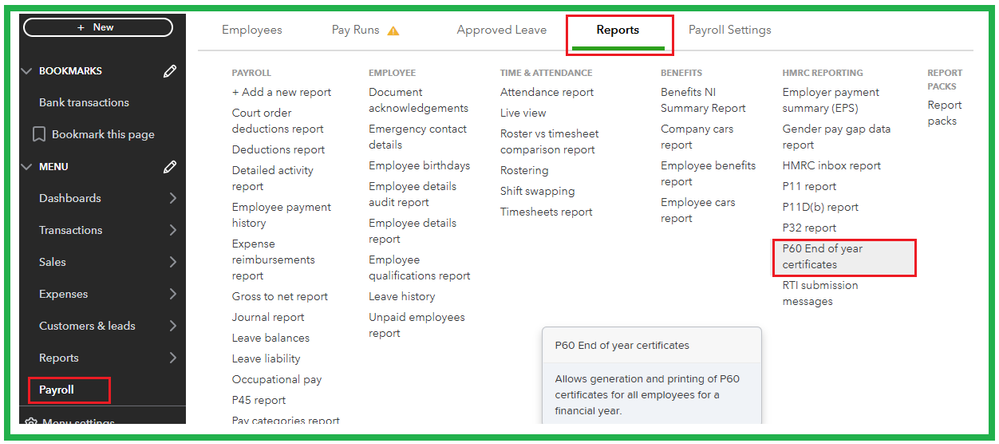Expand the Expenses submenu arrow

click(x=173, y=294)
